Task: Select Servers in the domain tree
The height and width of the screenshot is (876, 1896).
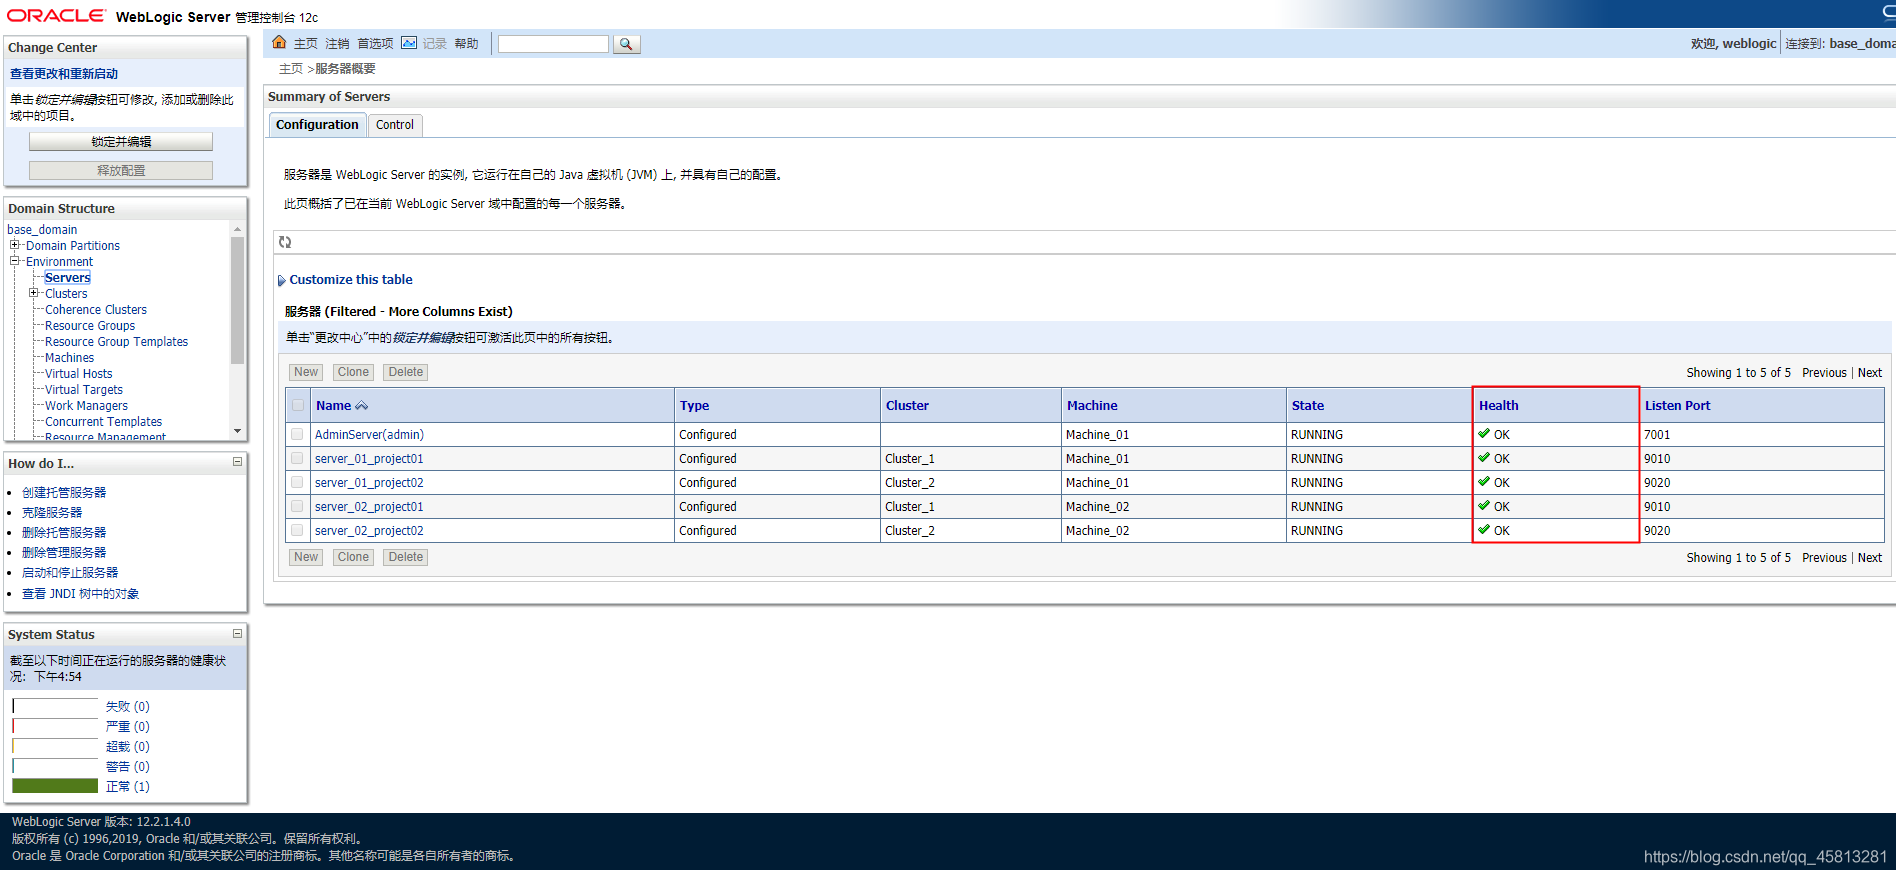Action: [x=68, y=277]
